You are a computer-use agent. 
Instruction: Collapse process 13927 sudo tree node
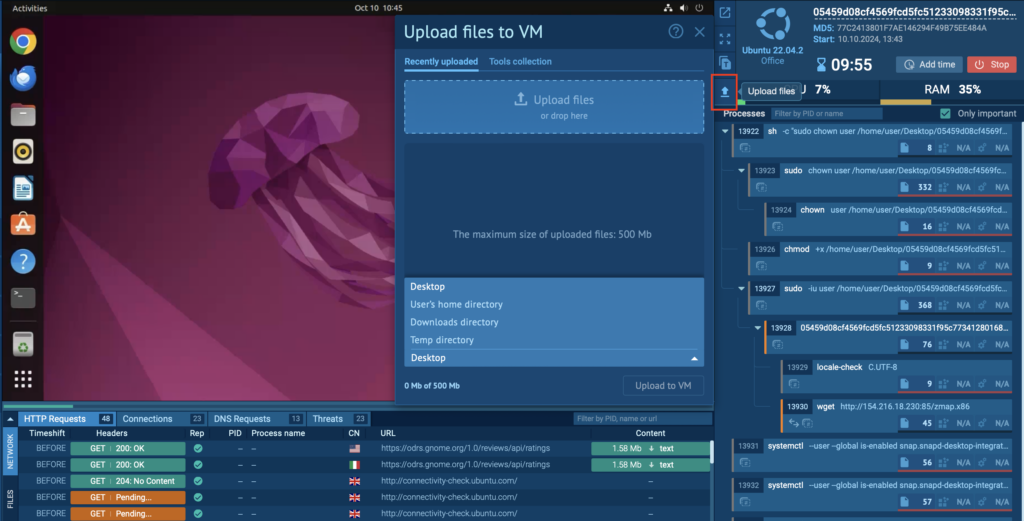[742, 289]
